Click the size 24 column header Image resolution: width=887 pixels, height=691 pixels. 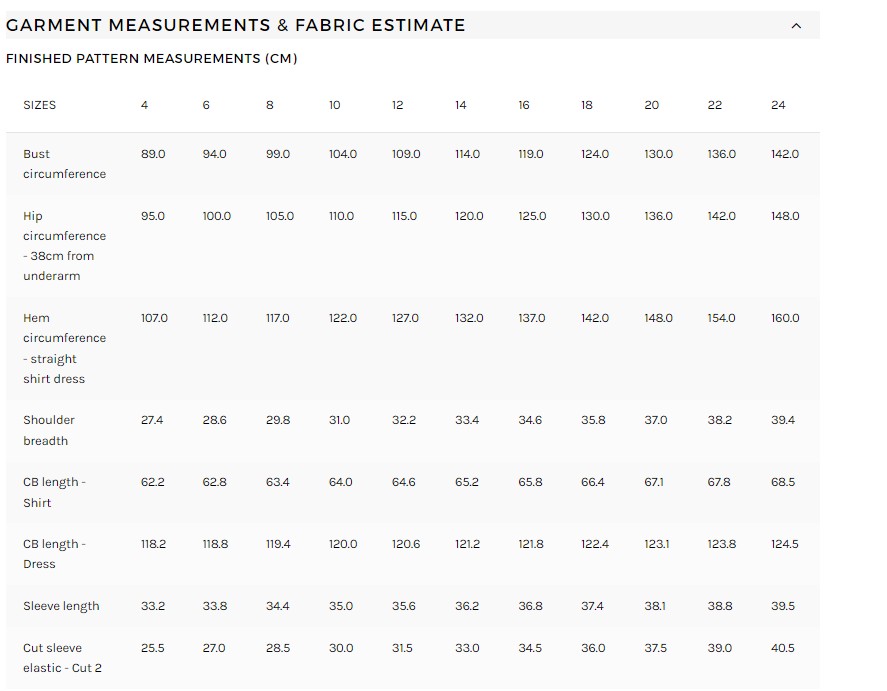pyautogui.click(x=778, y=105)
